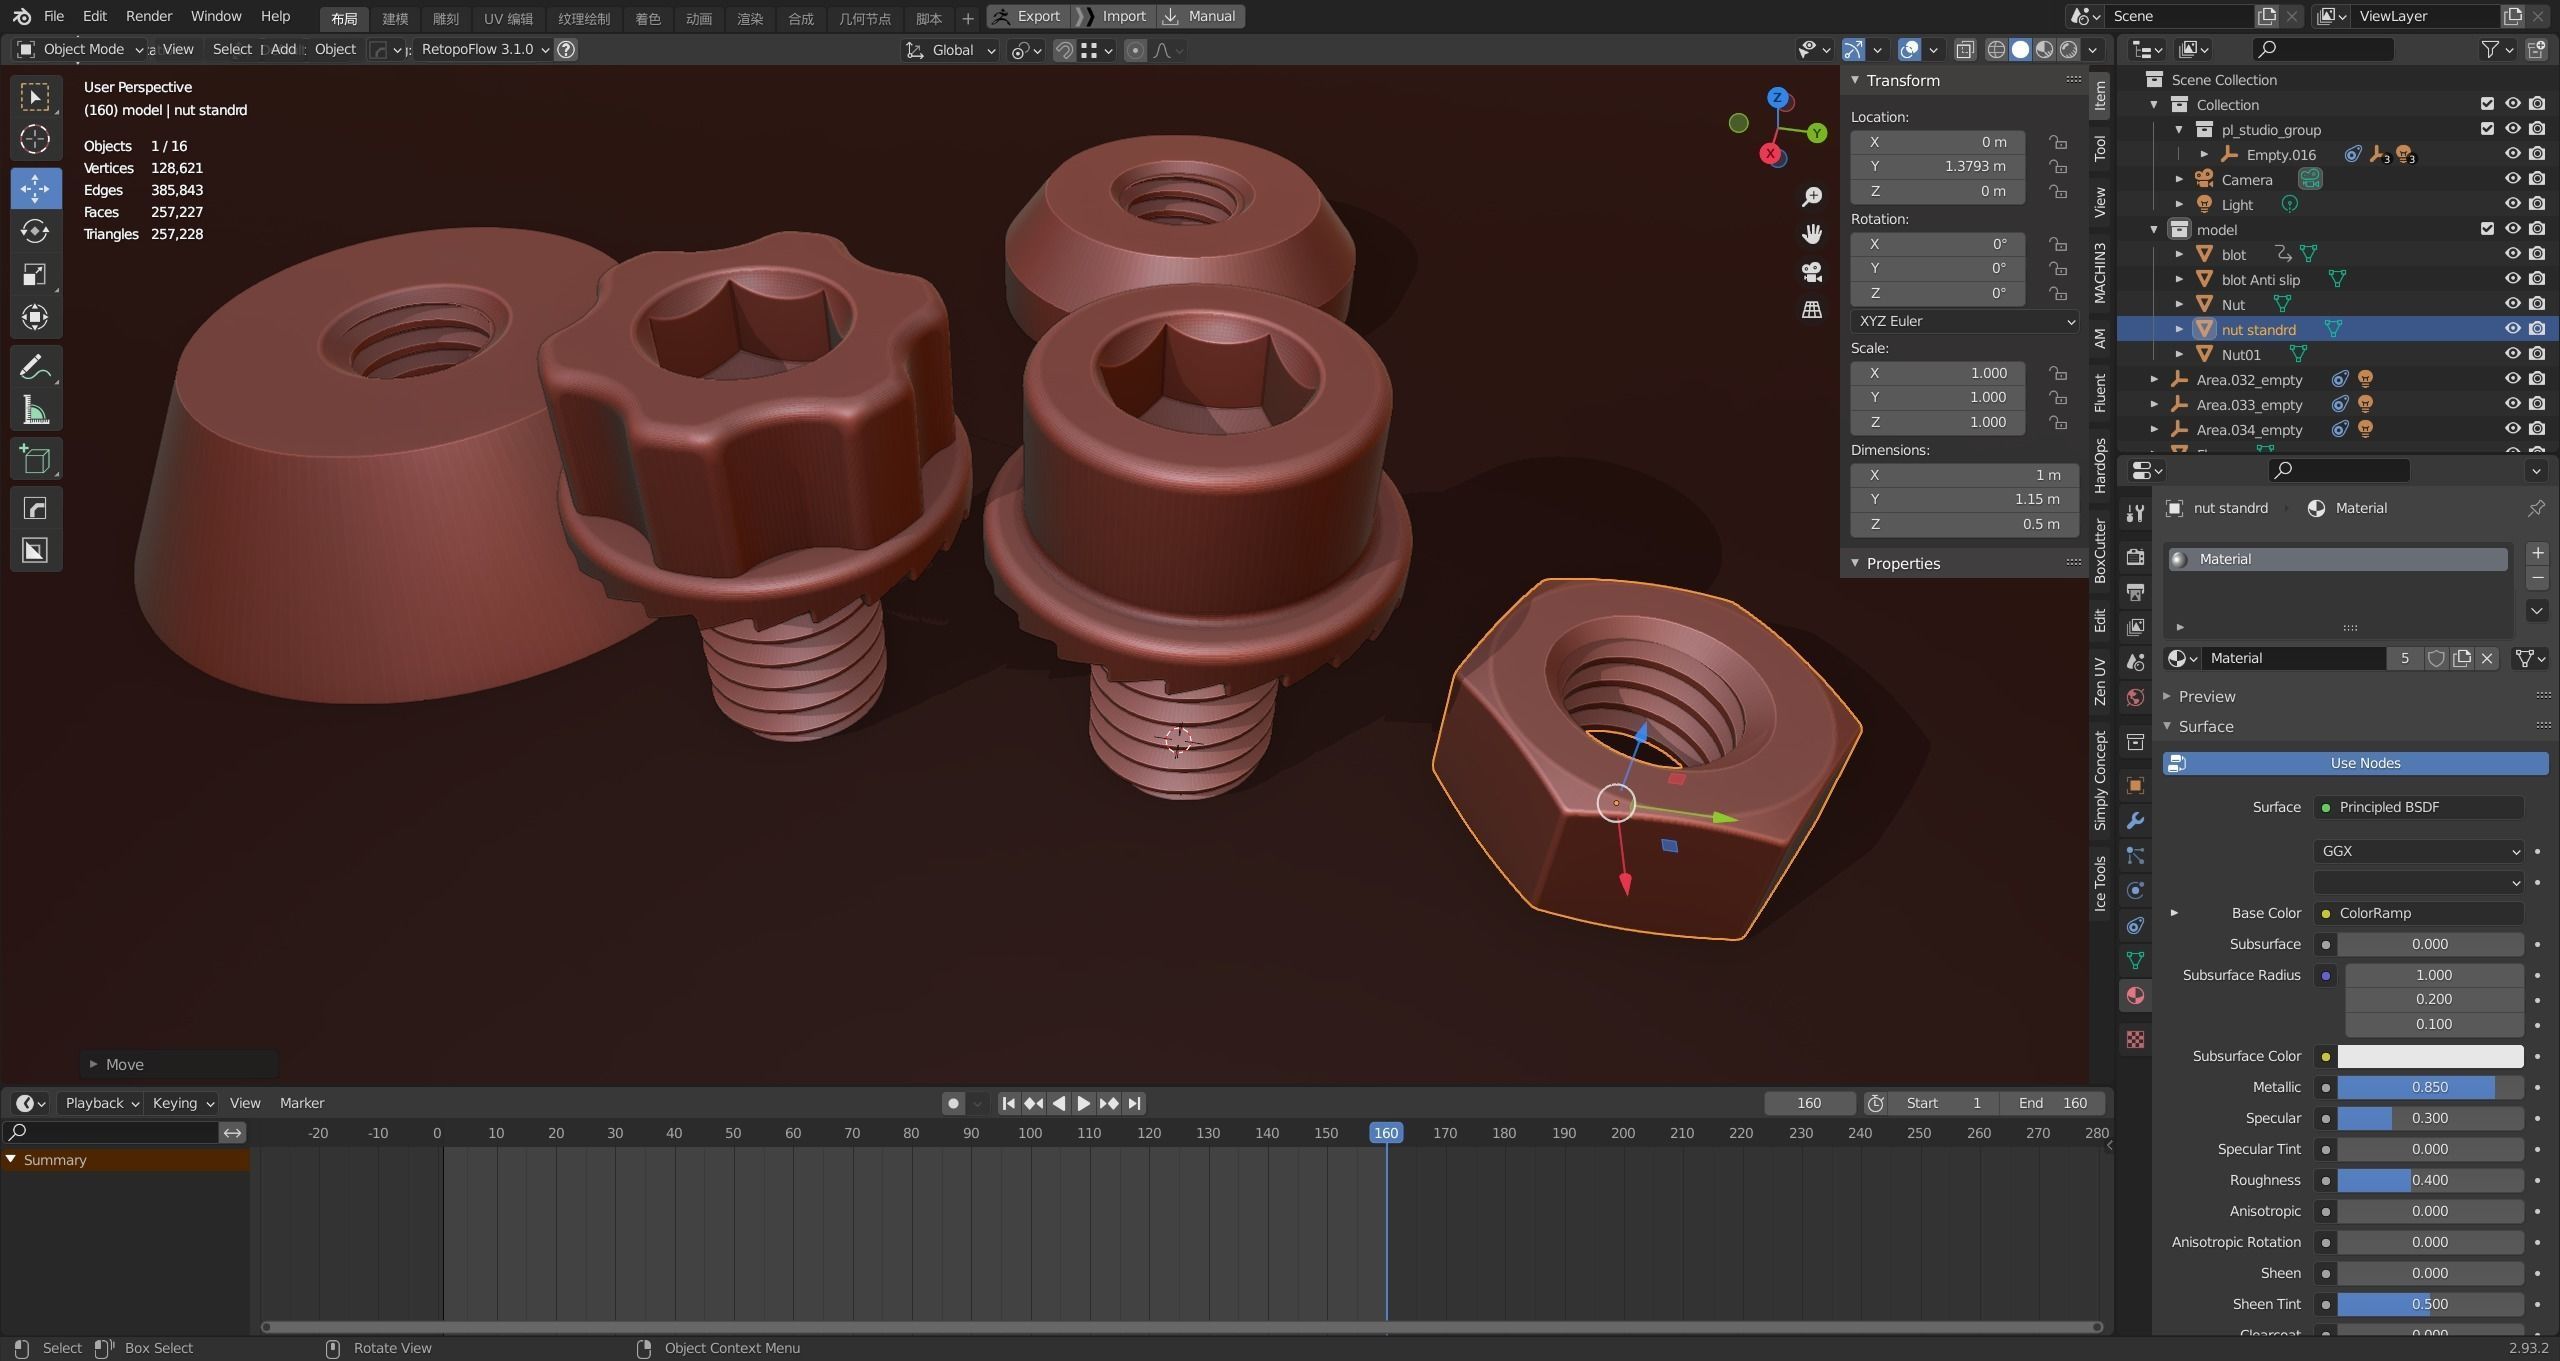This screenshot has height=1361, width=2560.
Task: Open the Render menu
Action: point(148,16)
